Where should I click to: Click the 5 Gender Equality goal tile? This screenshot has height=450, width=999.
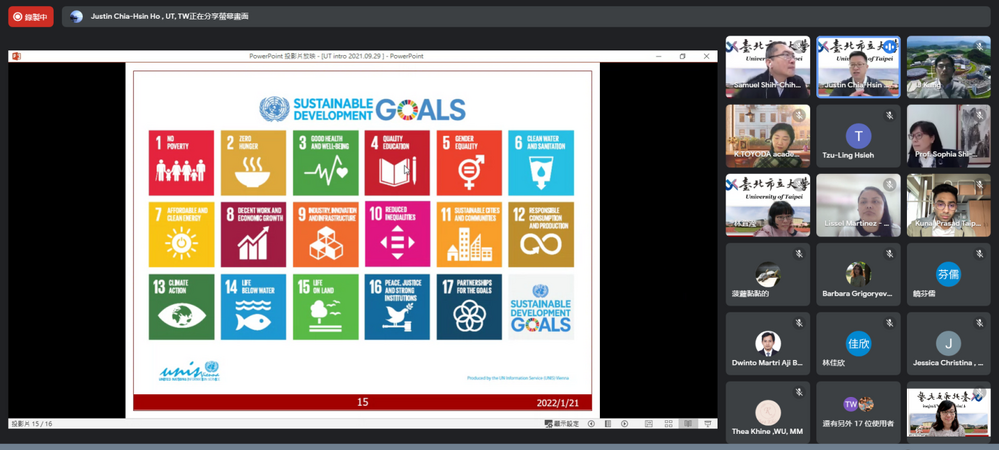(470, 163)
